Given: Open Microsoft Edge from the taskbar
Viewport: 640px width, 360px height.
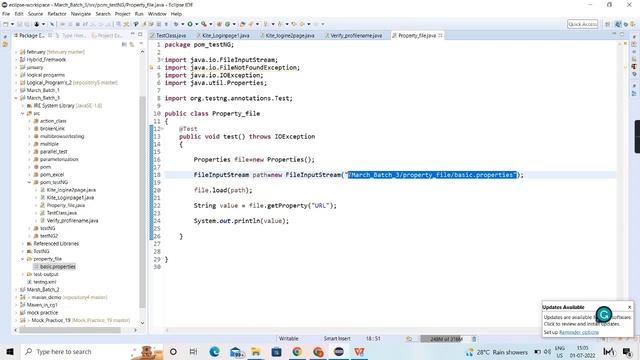Looking at the screenshot, I should click(x=214, y=351).
